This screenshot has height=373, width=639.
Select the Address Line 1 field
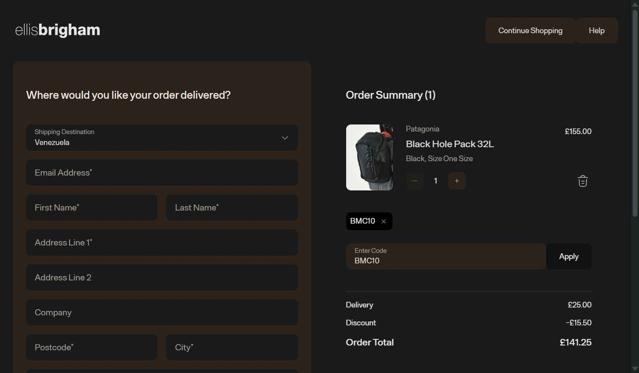point(162,243)
